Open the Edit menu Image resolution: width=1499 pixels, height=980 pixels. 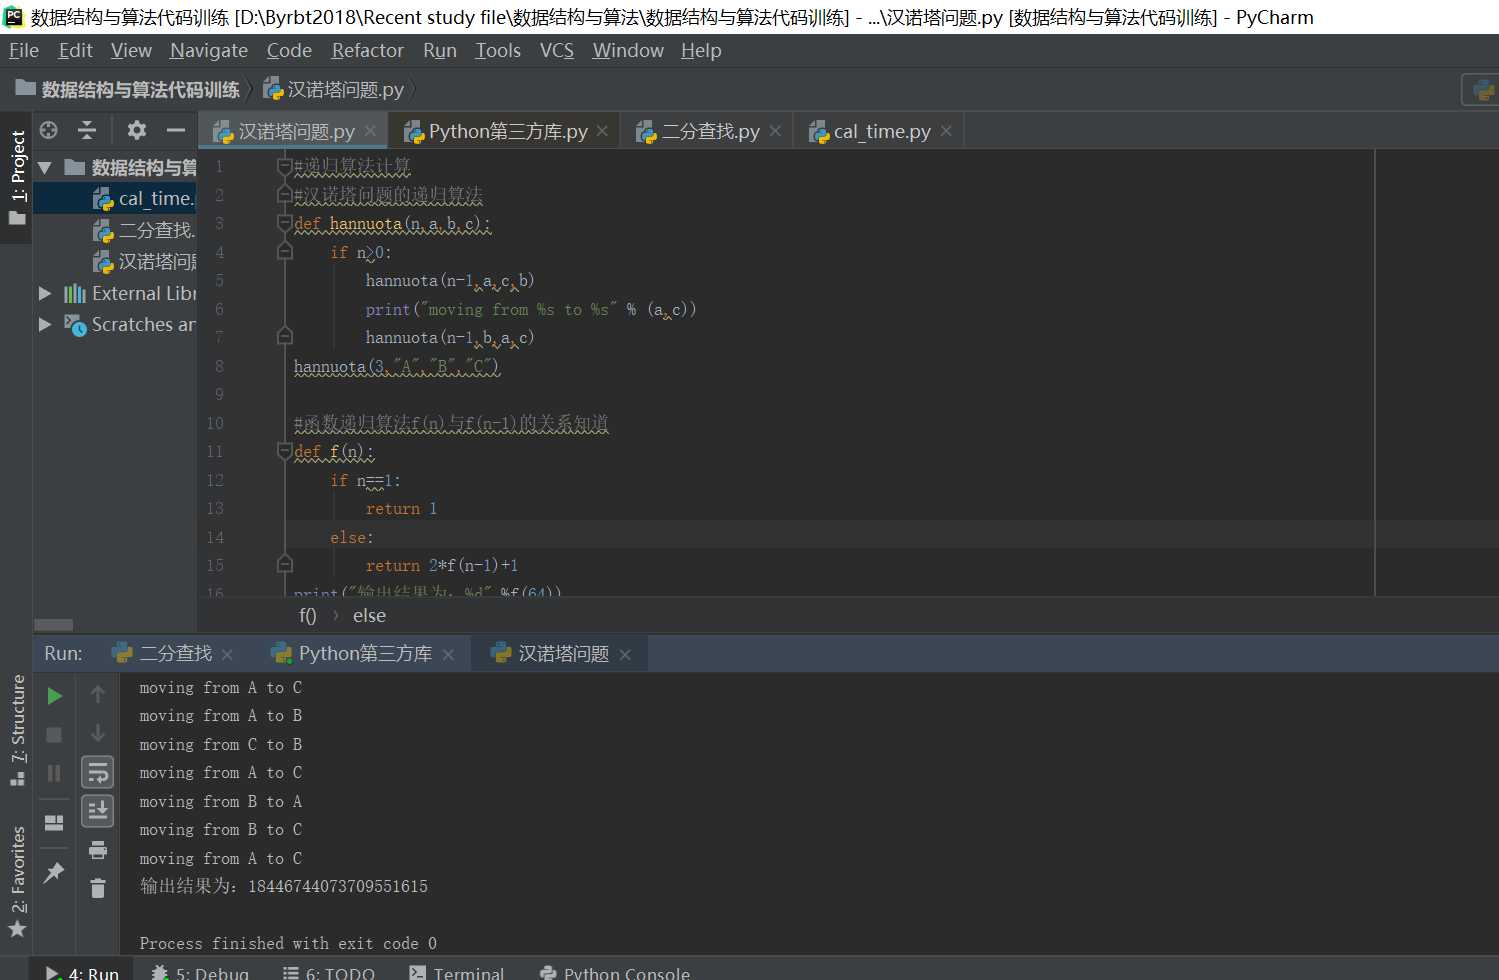pos(75,50)
